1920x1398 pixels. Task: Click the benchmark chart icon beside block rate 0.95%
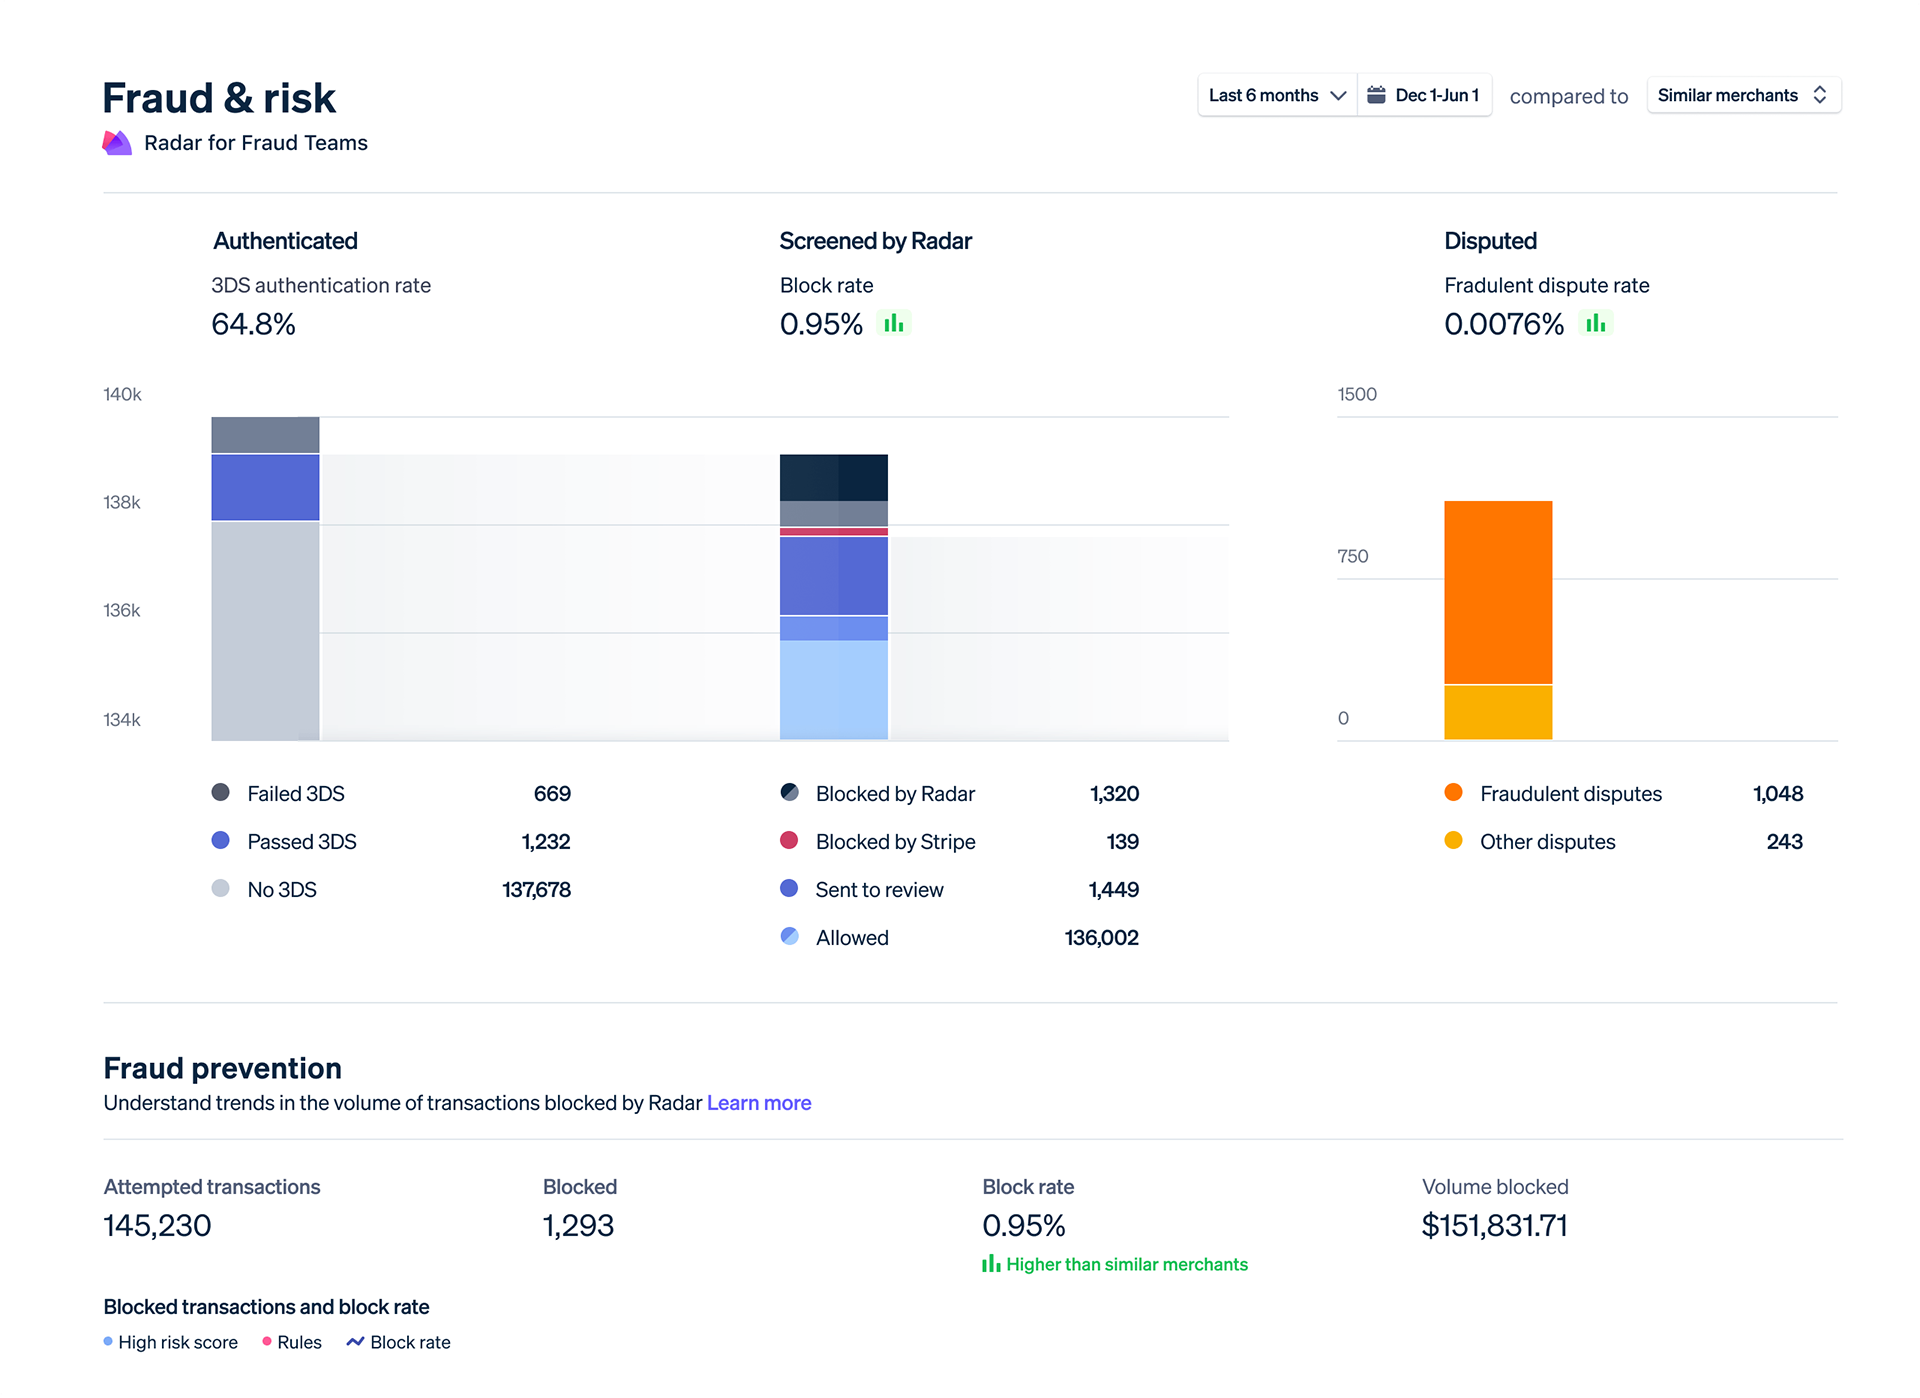click(x=893, y=323)
